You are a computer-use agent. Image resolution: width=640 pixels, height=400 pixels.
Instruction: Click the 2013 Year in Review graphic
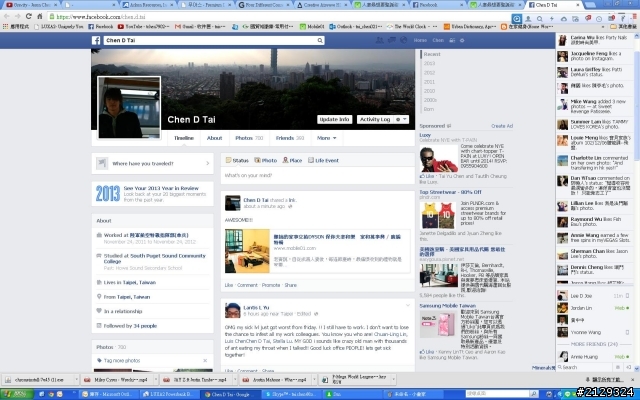(108, 193)
